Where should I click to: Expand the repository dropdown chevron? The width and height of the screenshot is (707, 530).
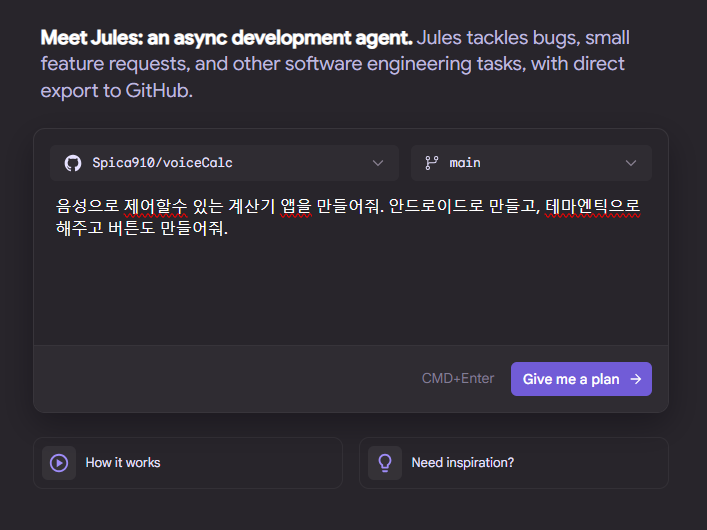pos(378,163)
